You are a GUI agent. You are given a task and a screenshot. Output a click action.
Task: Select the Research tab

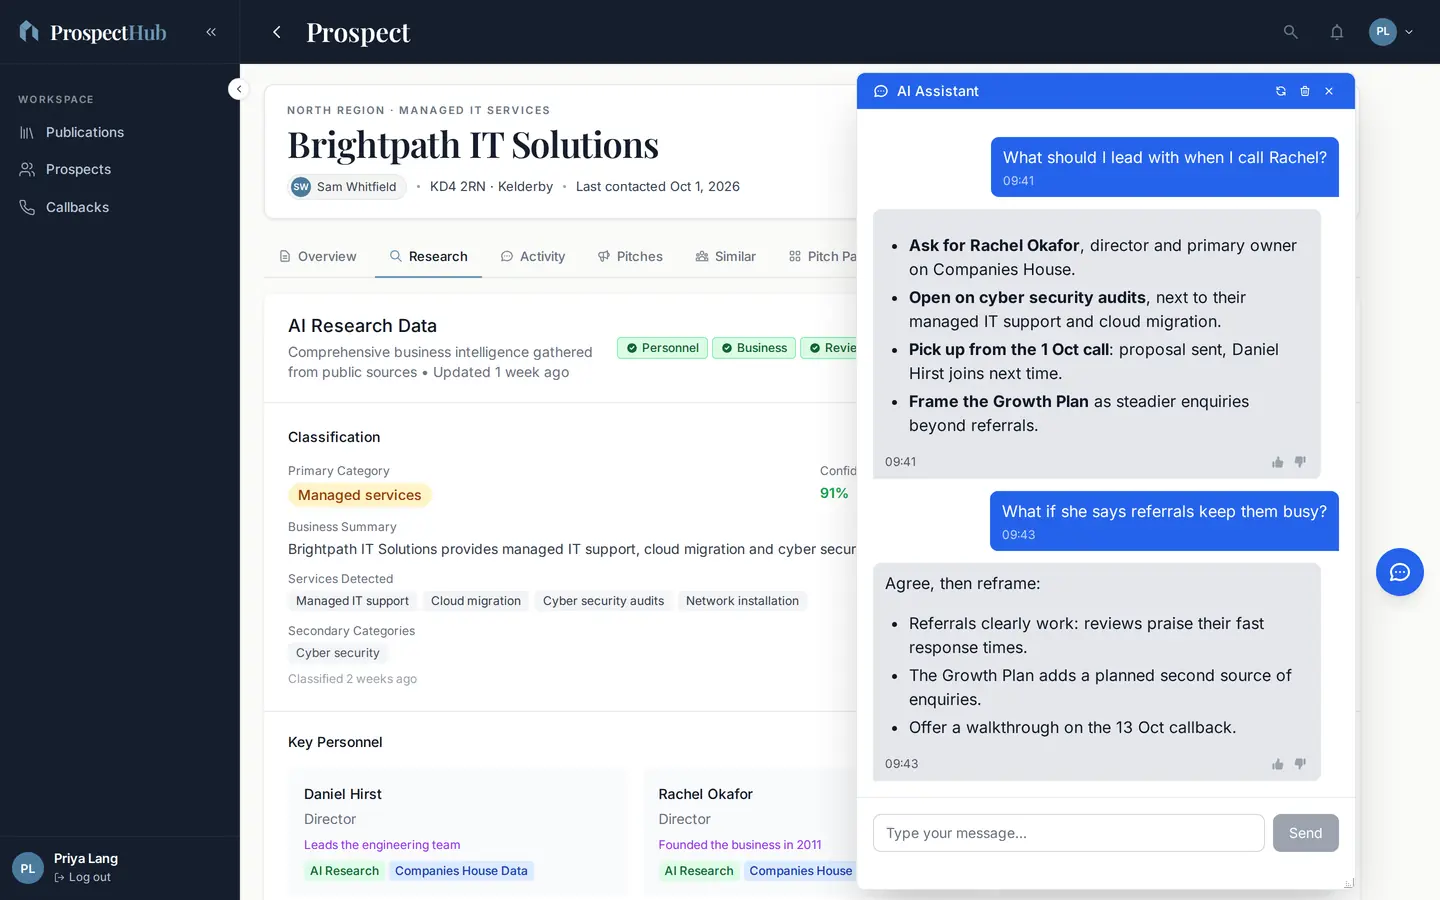(x=428, y=257)
